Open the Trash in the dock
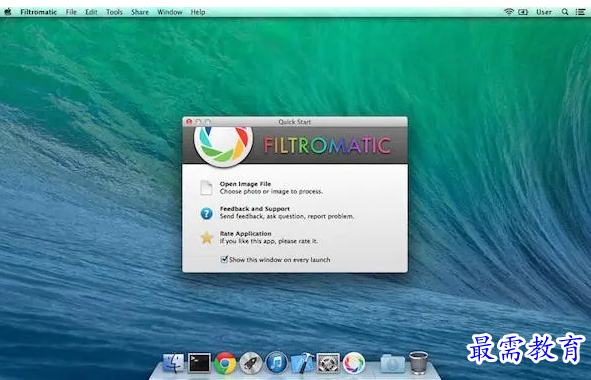The width and height of the screenshot is (591, 380). (418, 363)
